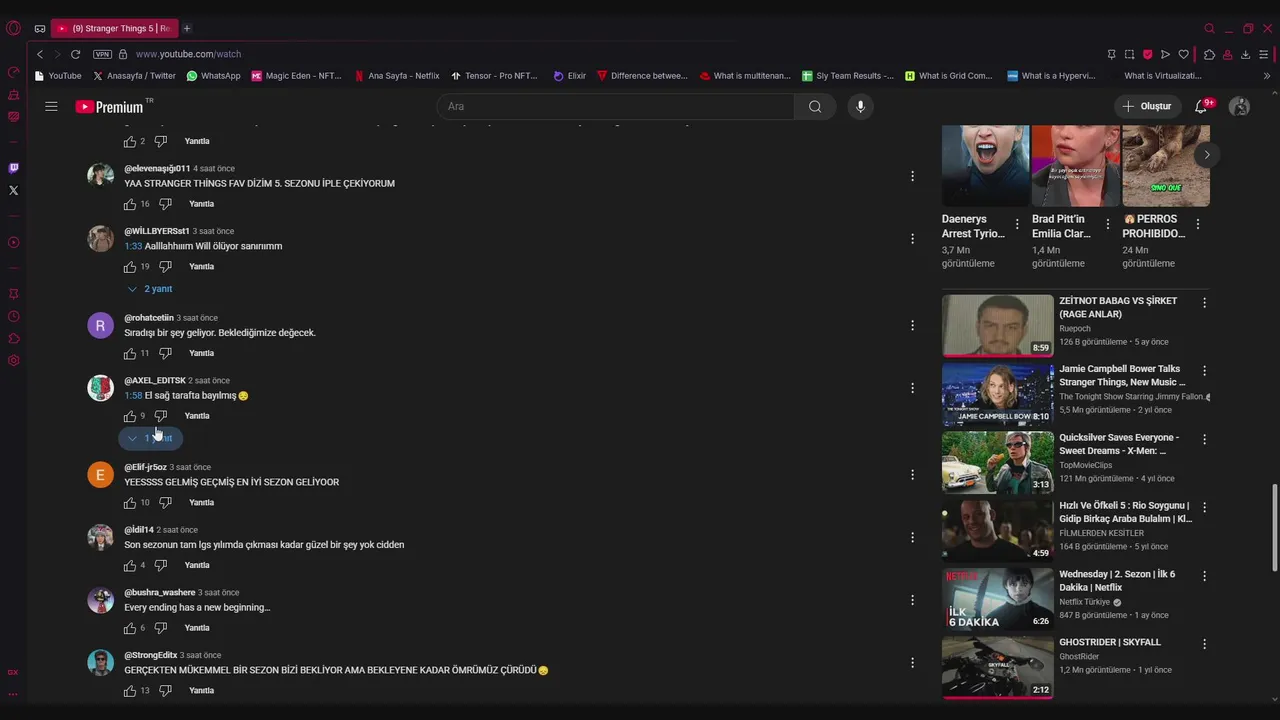Jump to timestamp 1:58 in comment
The width and height of the screenshot is (1280, 720).
(133, 396)
